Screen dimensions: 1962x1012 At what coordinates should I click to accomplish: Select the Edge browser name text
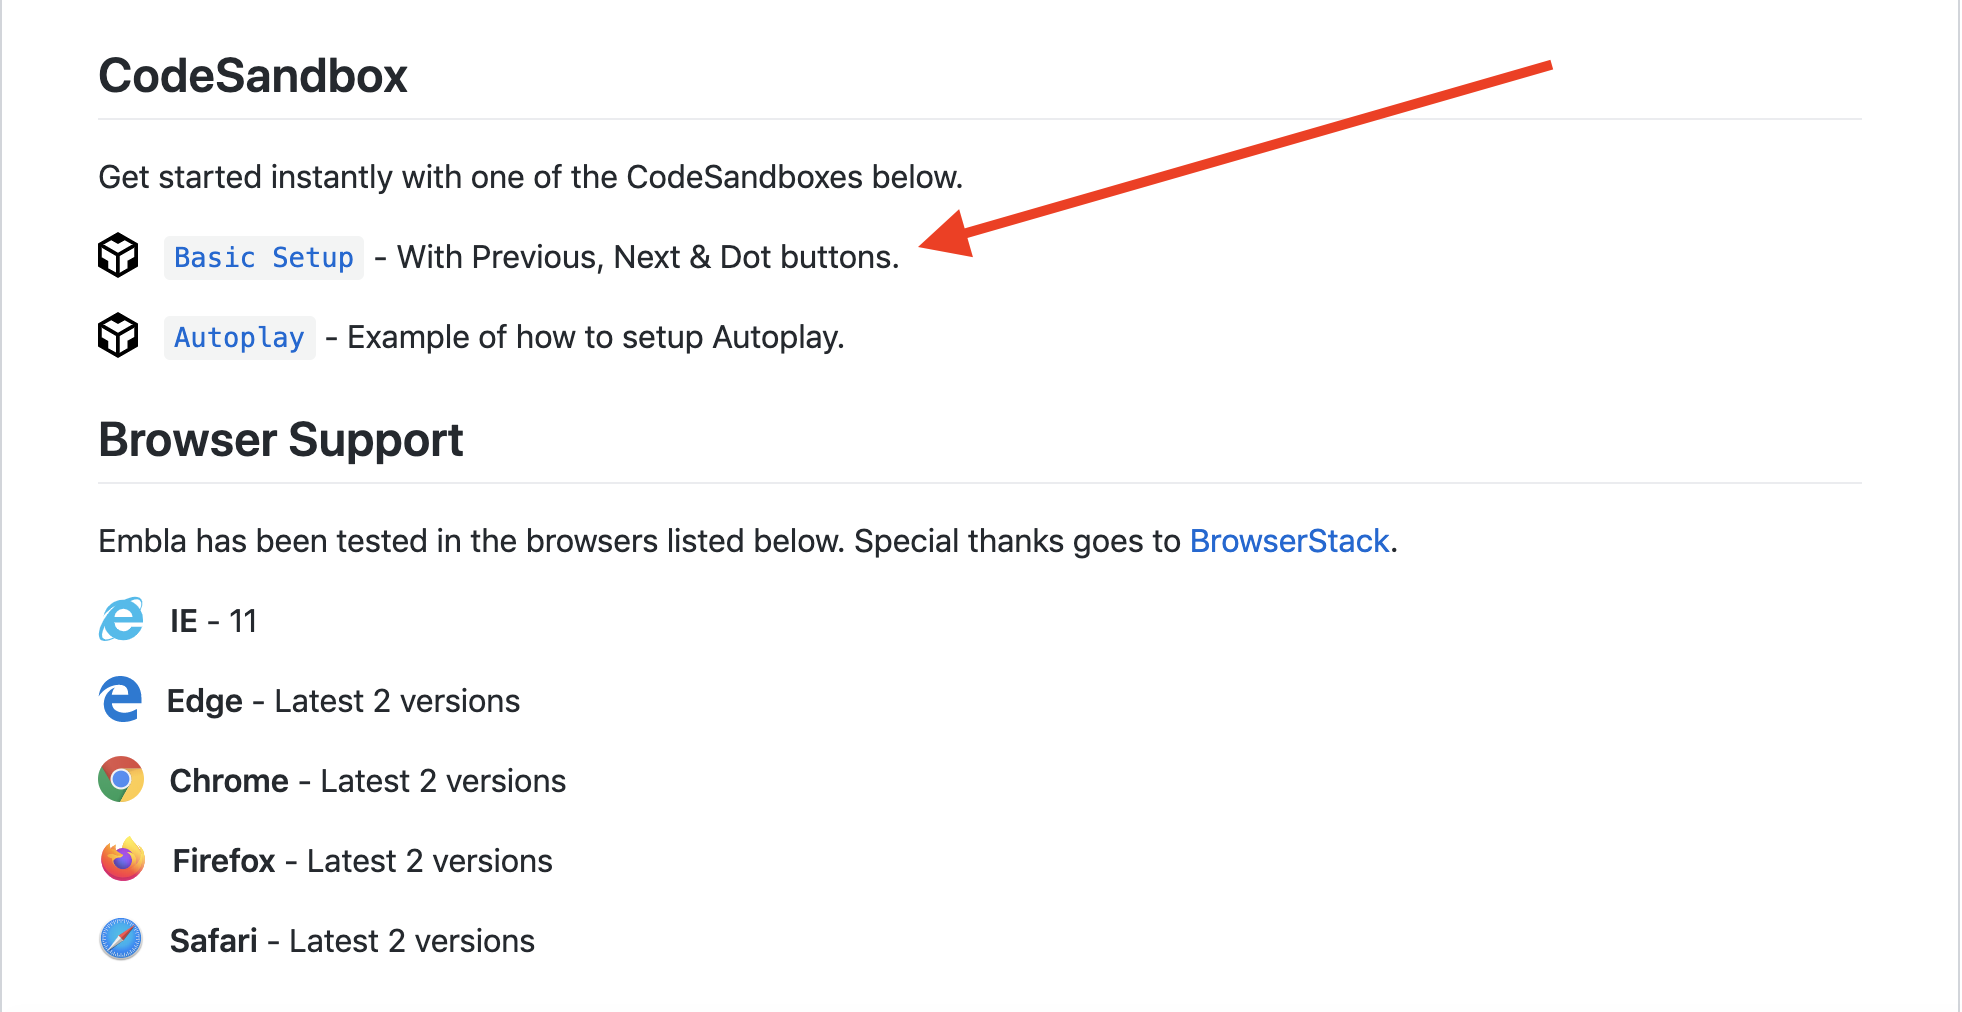(x=205, y=701)
